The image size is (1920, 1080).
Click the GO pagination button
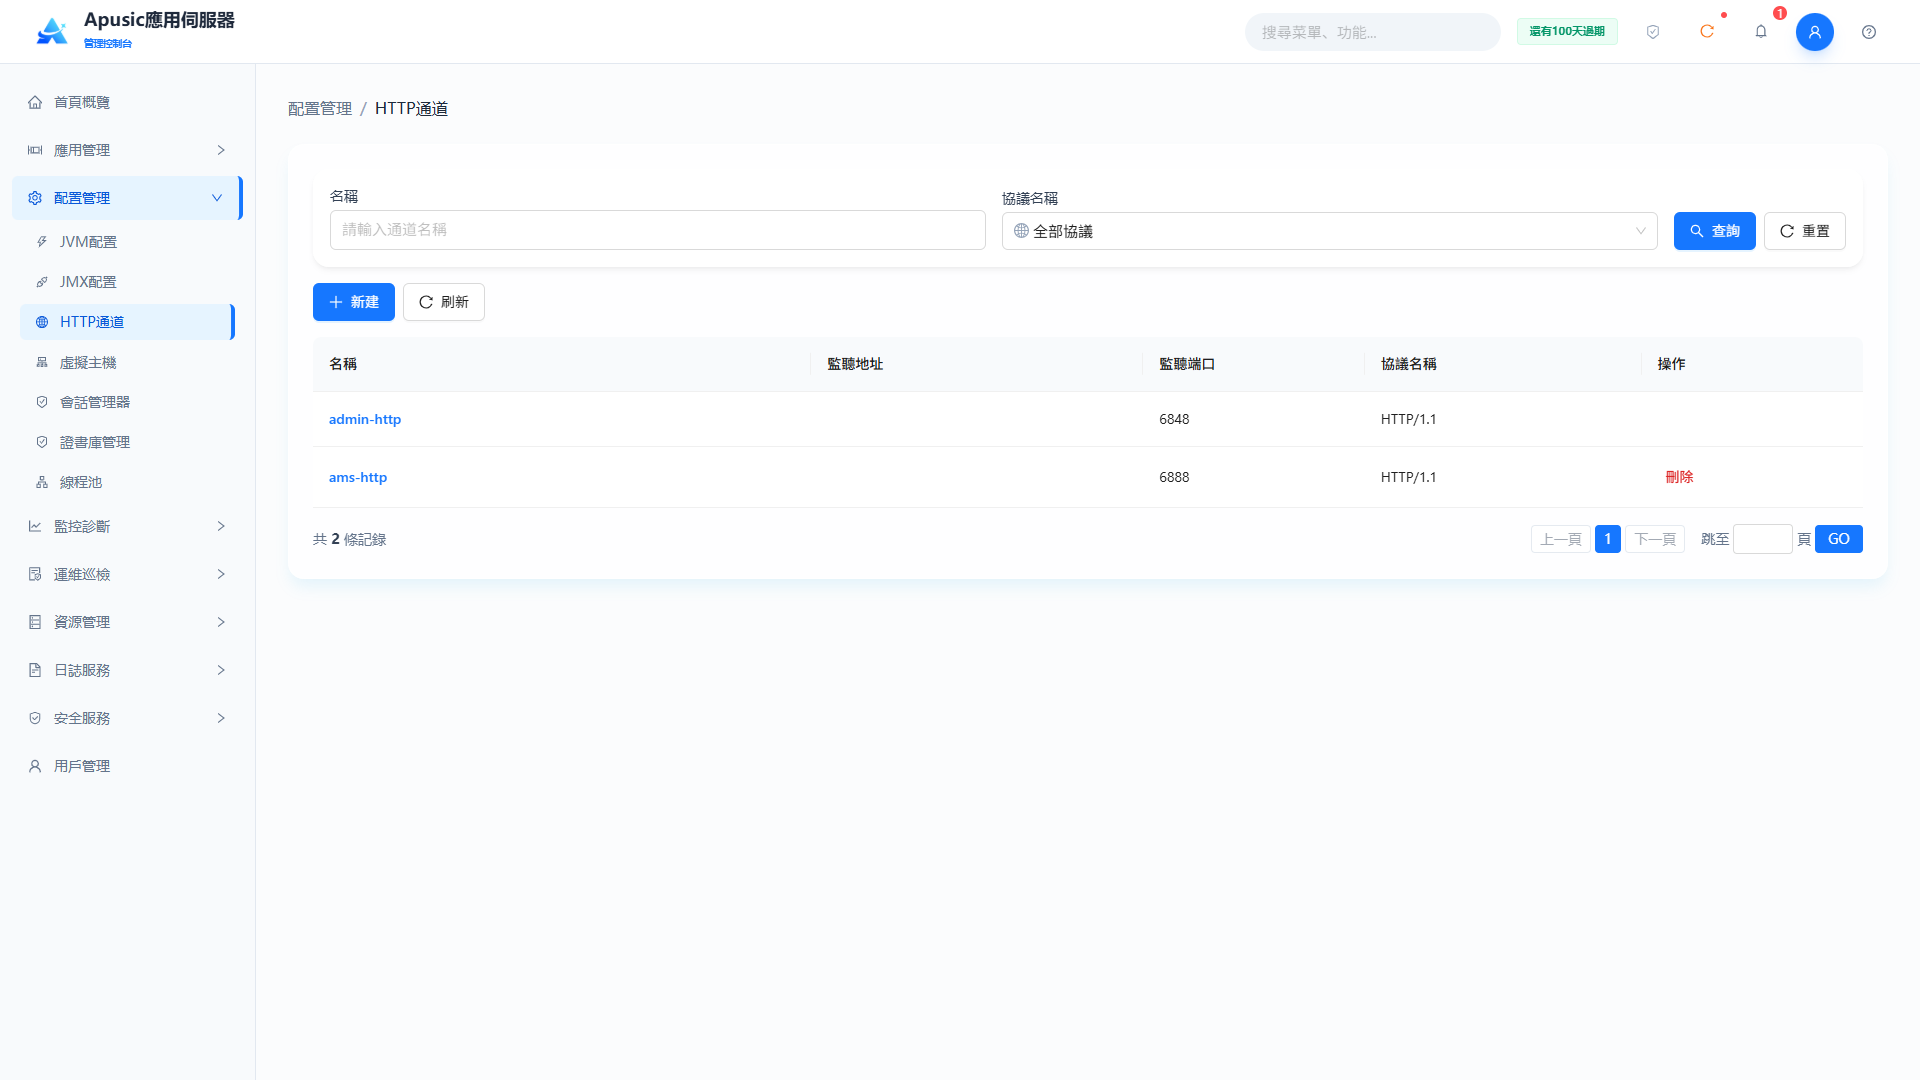coord(1839,539)
